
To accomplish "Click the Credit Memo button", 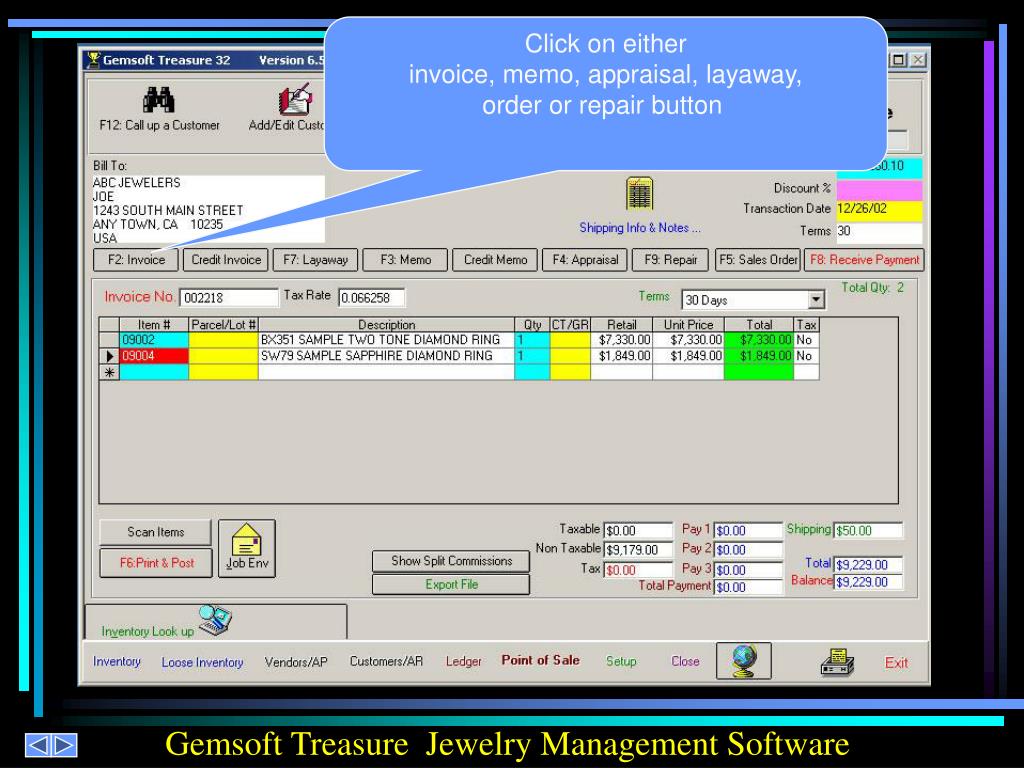I will click(495, 260).
